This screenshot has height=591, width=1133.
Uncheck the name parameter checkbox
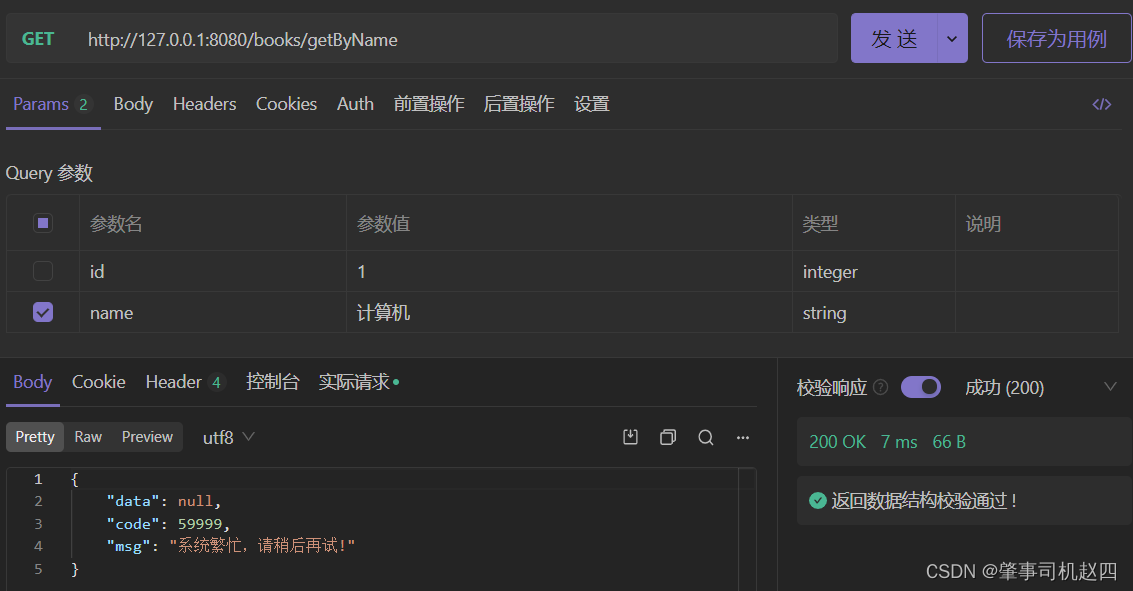coord(43,312)
